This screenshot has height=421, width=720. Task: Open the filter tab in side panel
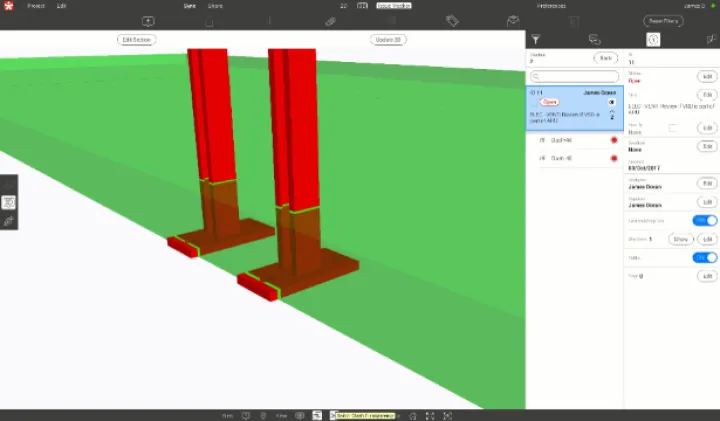(x=535, y=40)
